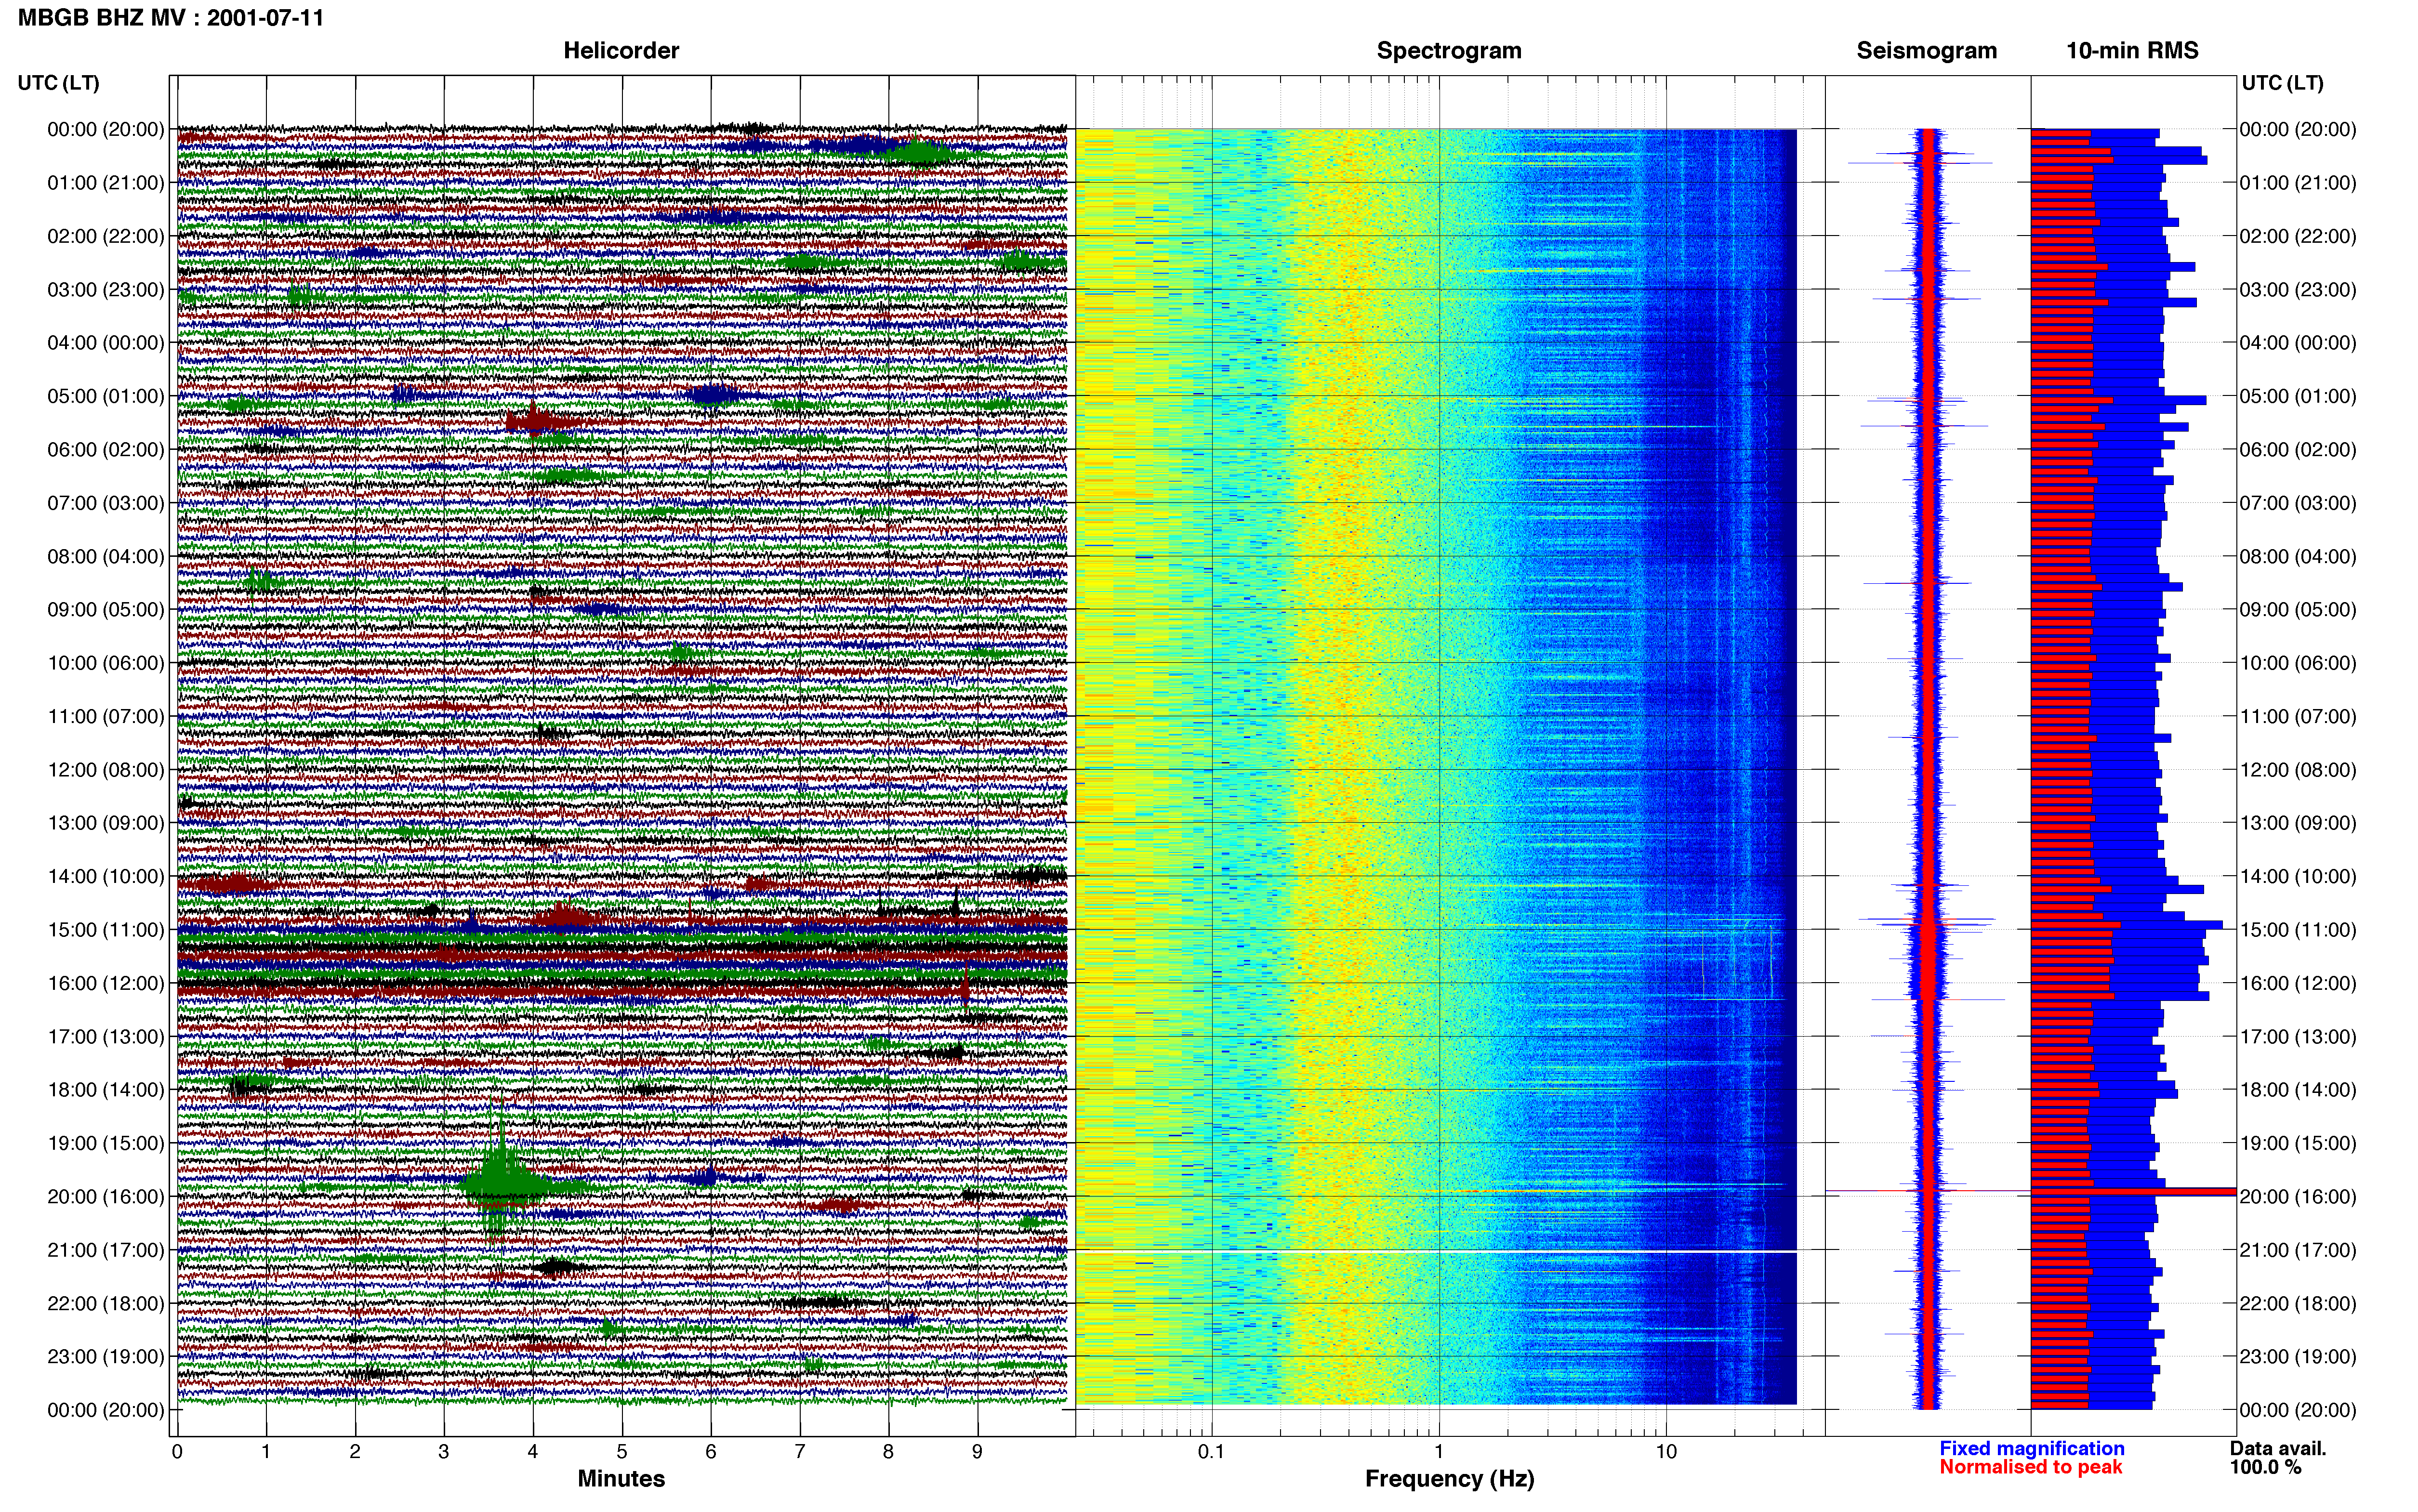The image size is (2418, 1512).
Task: Click the 1 Hz frequency tick label
Action: 1439,1452
